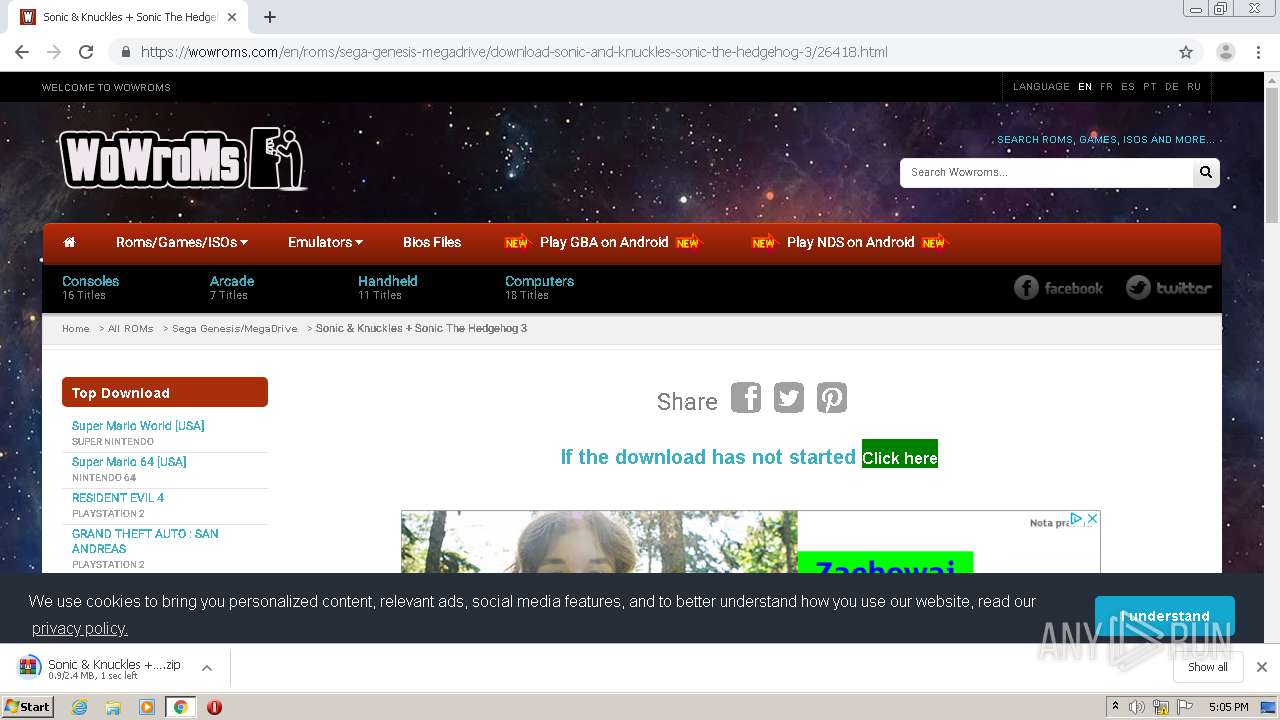1280x720 pixels.
Task: Open the twitter link in the header
Action: tap(1168, 288)
